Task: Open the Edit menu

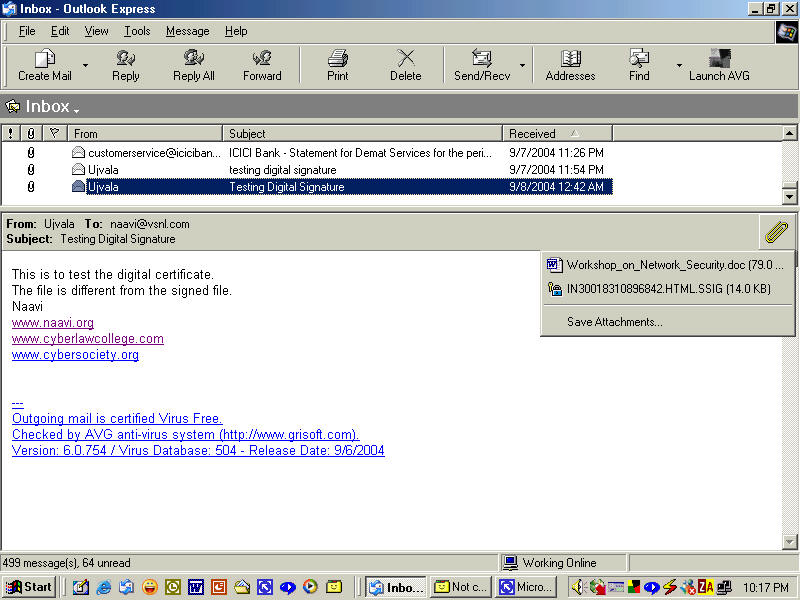Action: [x=60, y=31]
